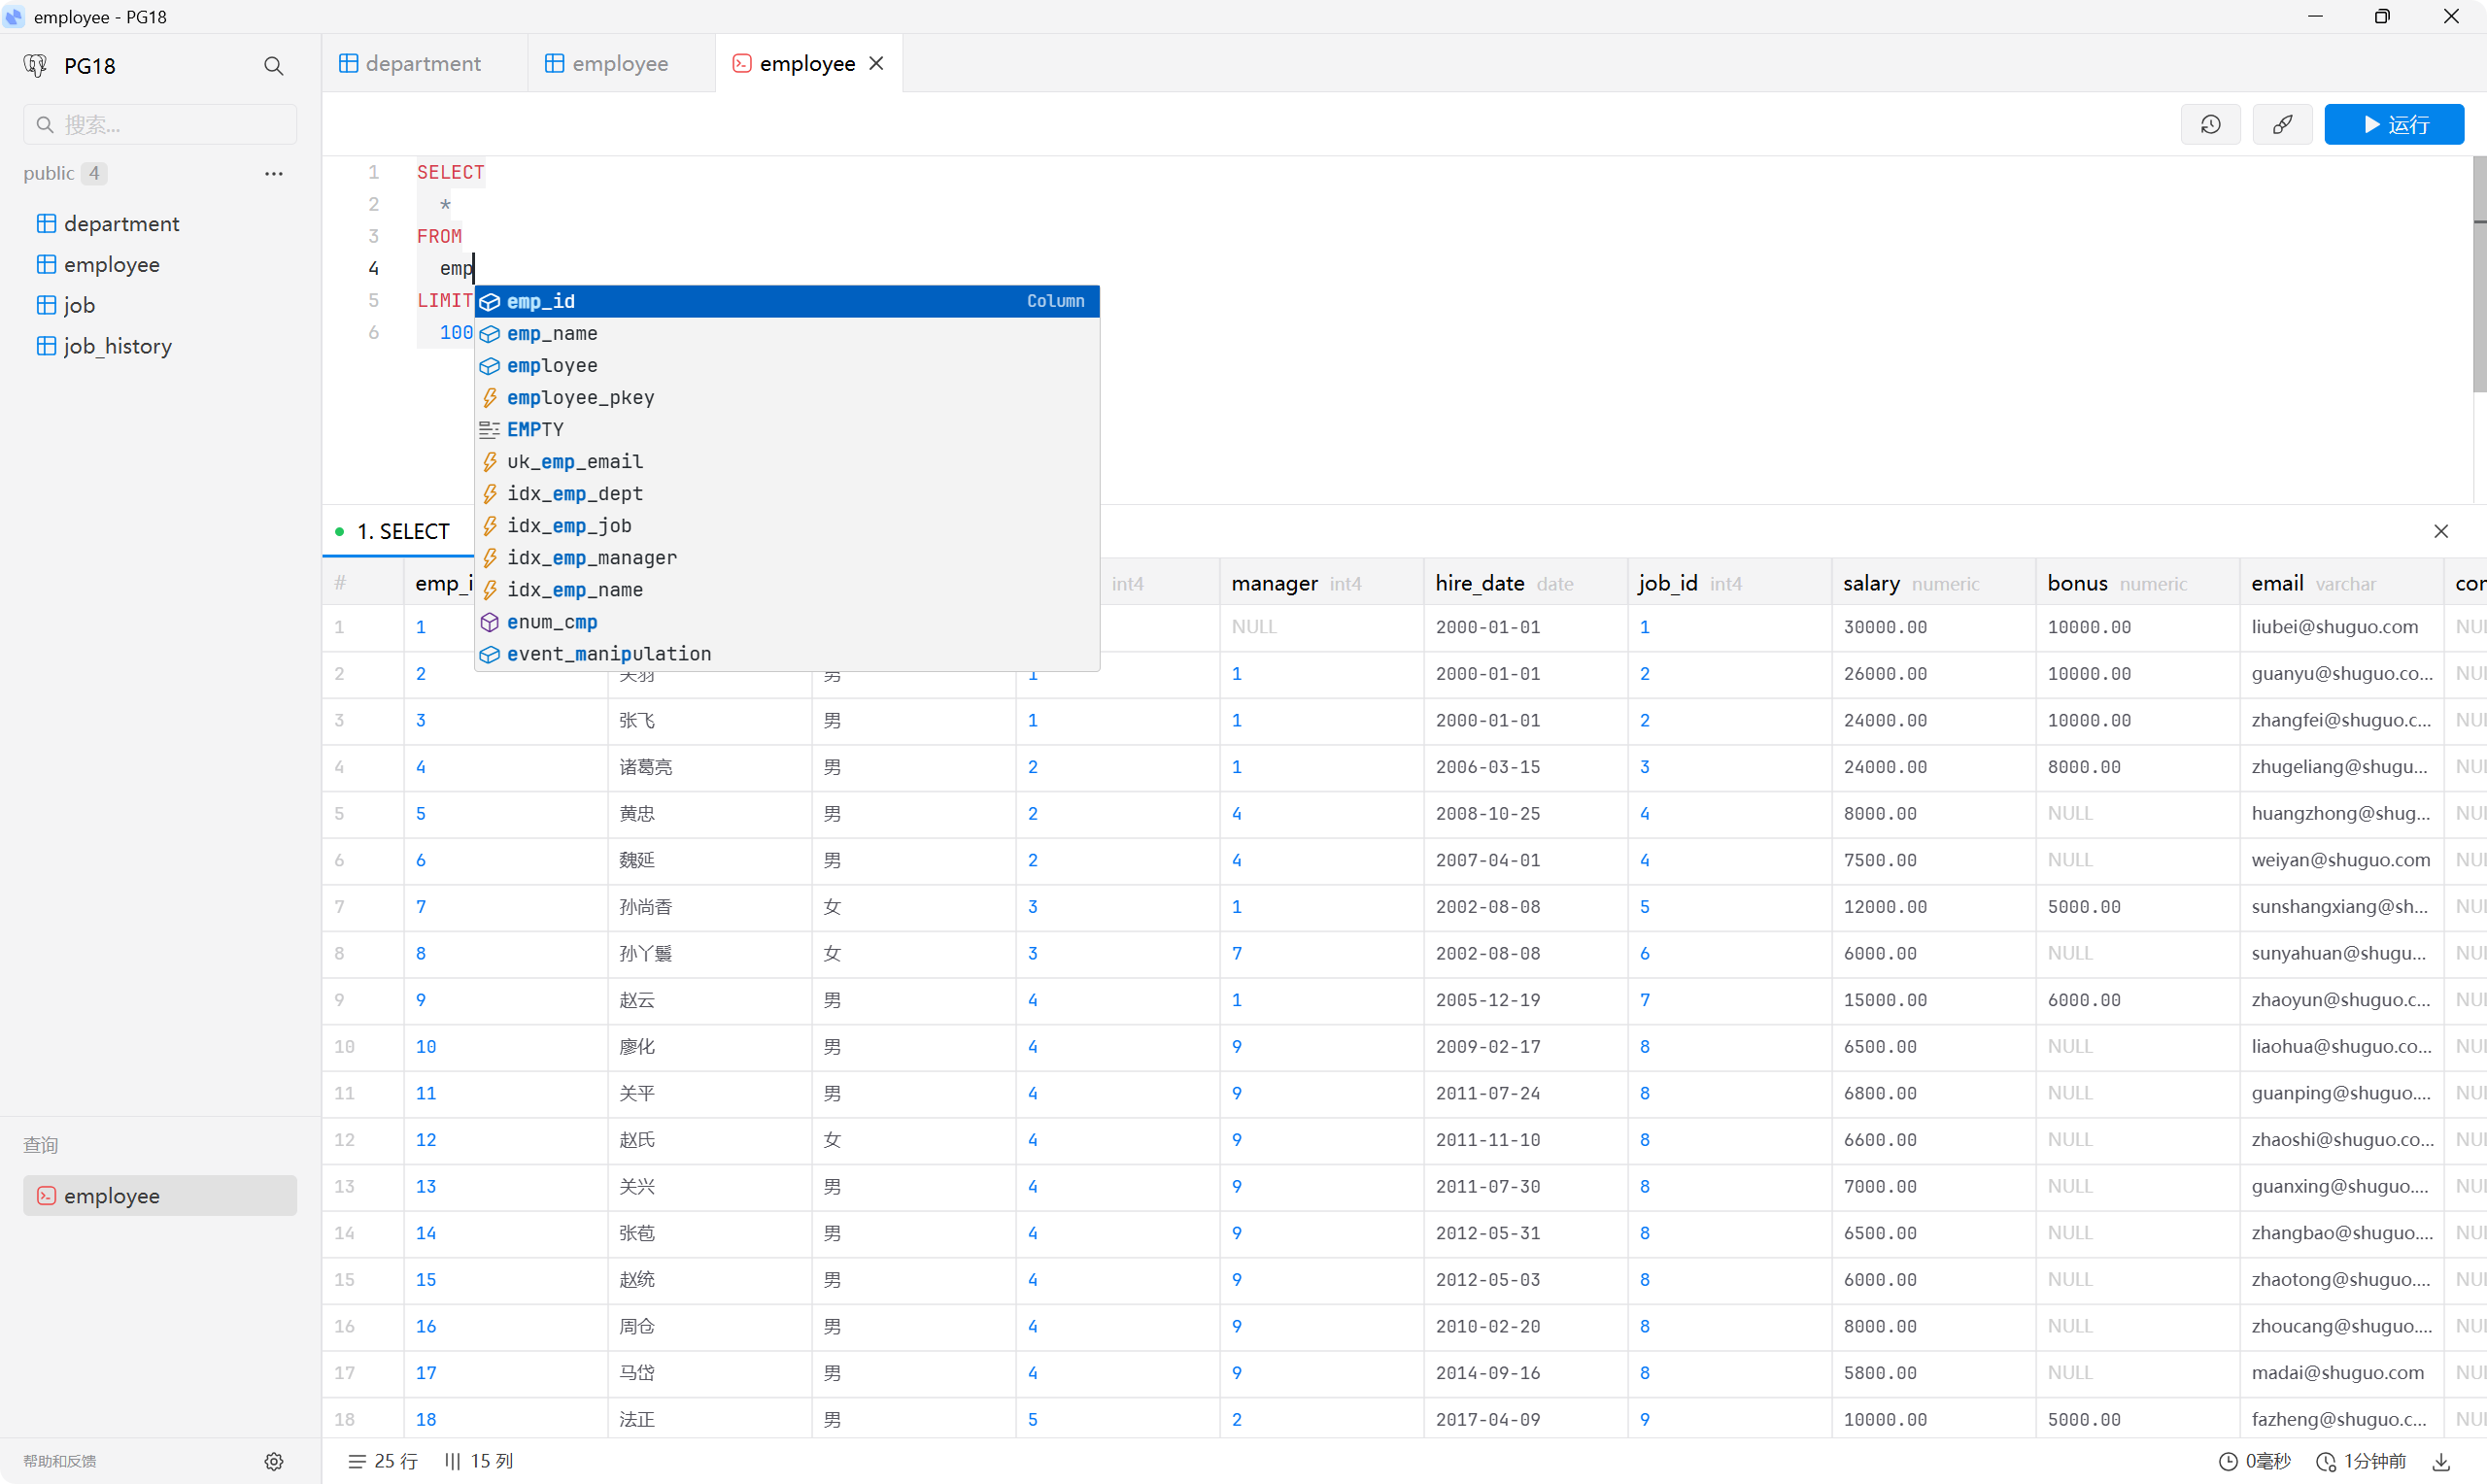Open the public schema three-dot menu
Image resolution: width=2487 pixels, height=1484 pixels.
coord(273,173)
